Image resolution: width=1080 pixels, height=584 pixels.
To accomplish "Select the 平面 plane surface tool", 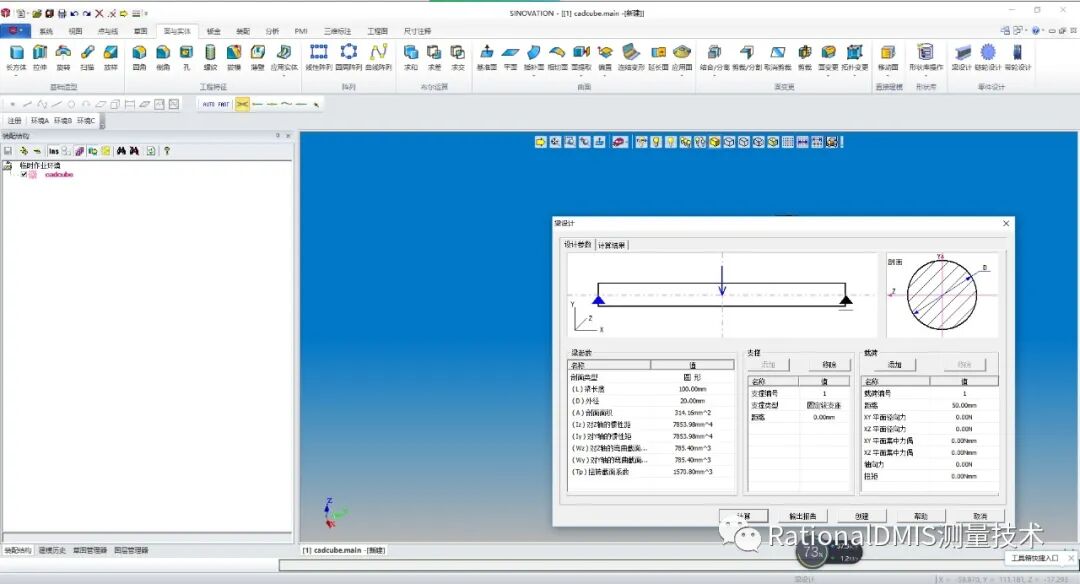I will click(510, 56).
